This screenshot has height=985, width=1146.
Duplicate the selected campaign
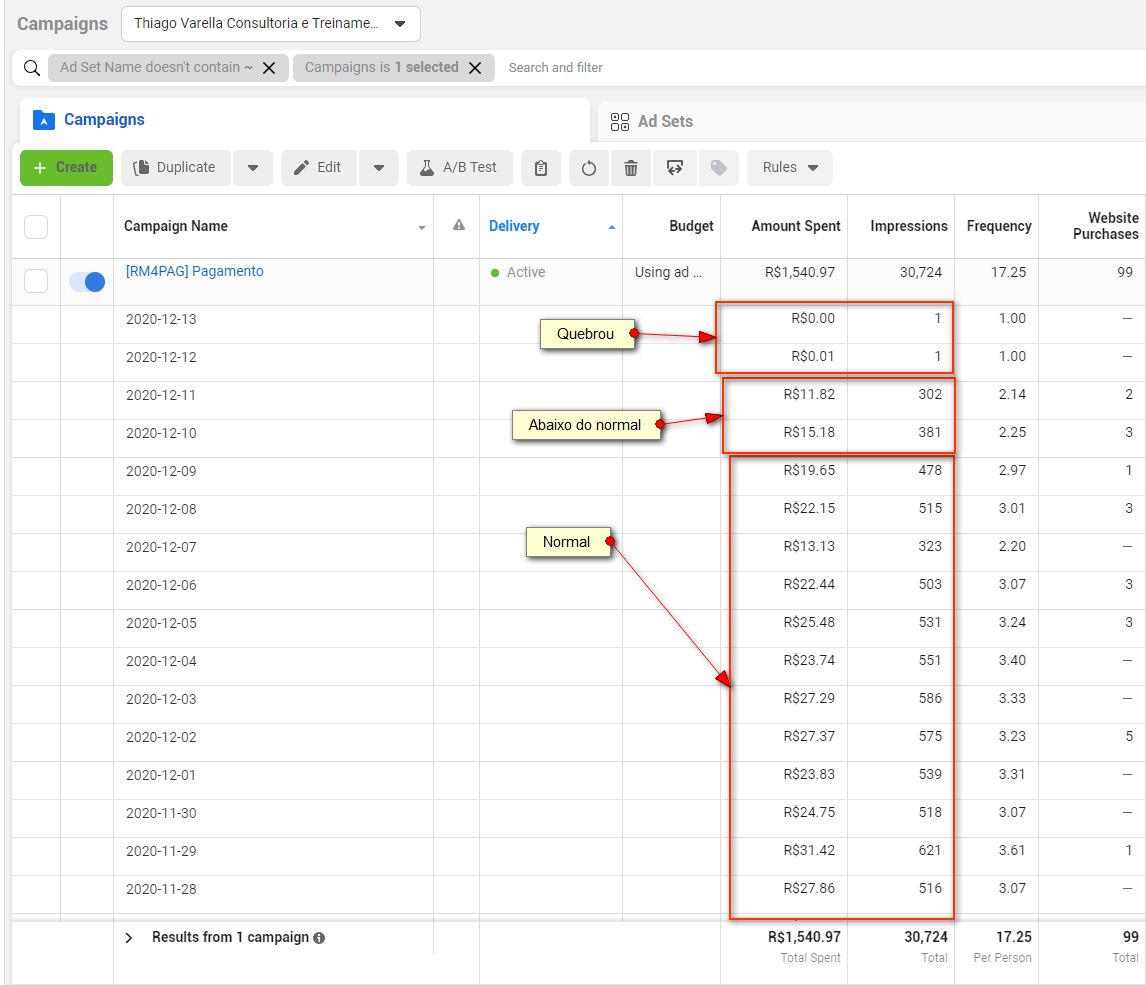coord(176,168)
